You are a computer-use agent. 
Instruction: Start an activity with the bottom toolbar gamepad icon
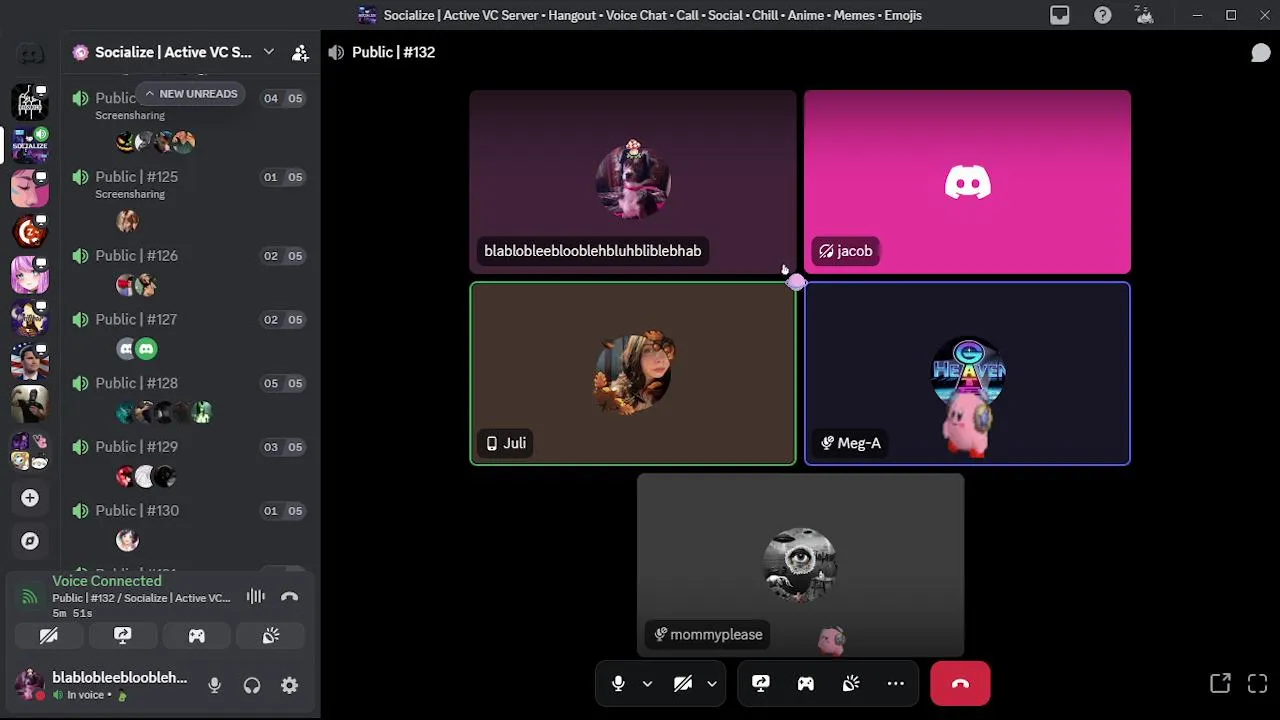[x=806, y=684]
